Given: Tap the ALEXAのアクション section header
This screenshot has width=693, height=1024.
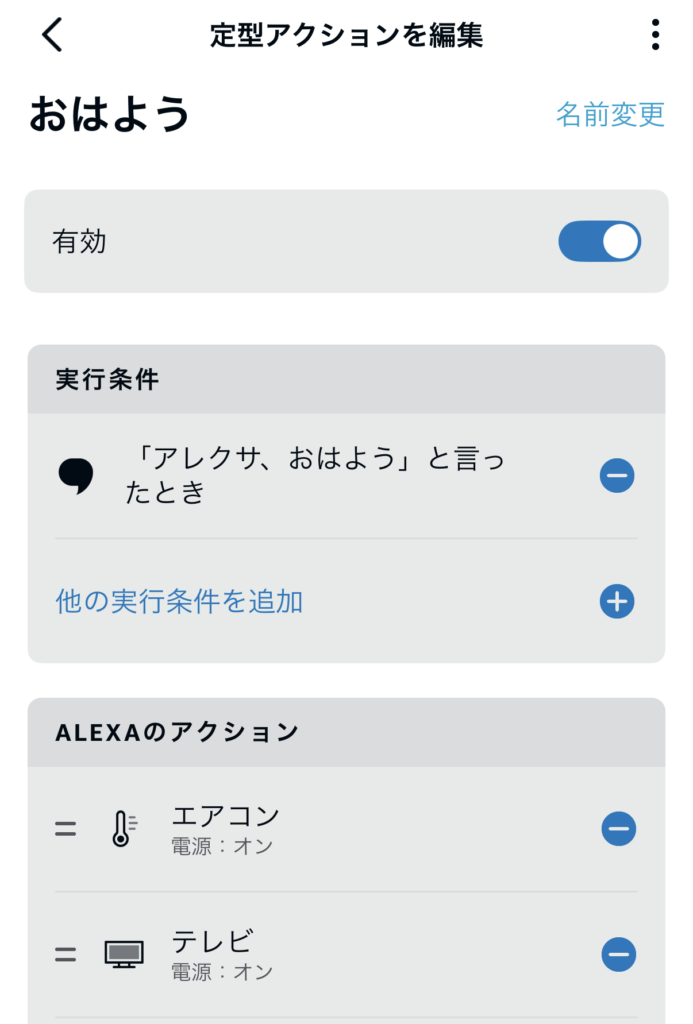Looking at the screenshot, I should click(x=176, y=732).
